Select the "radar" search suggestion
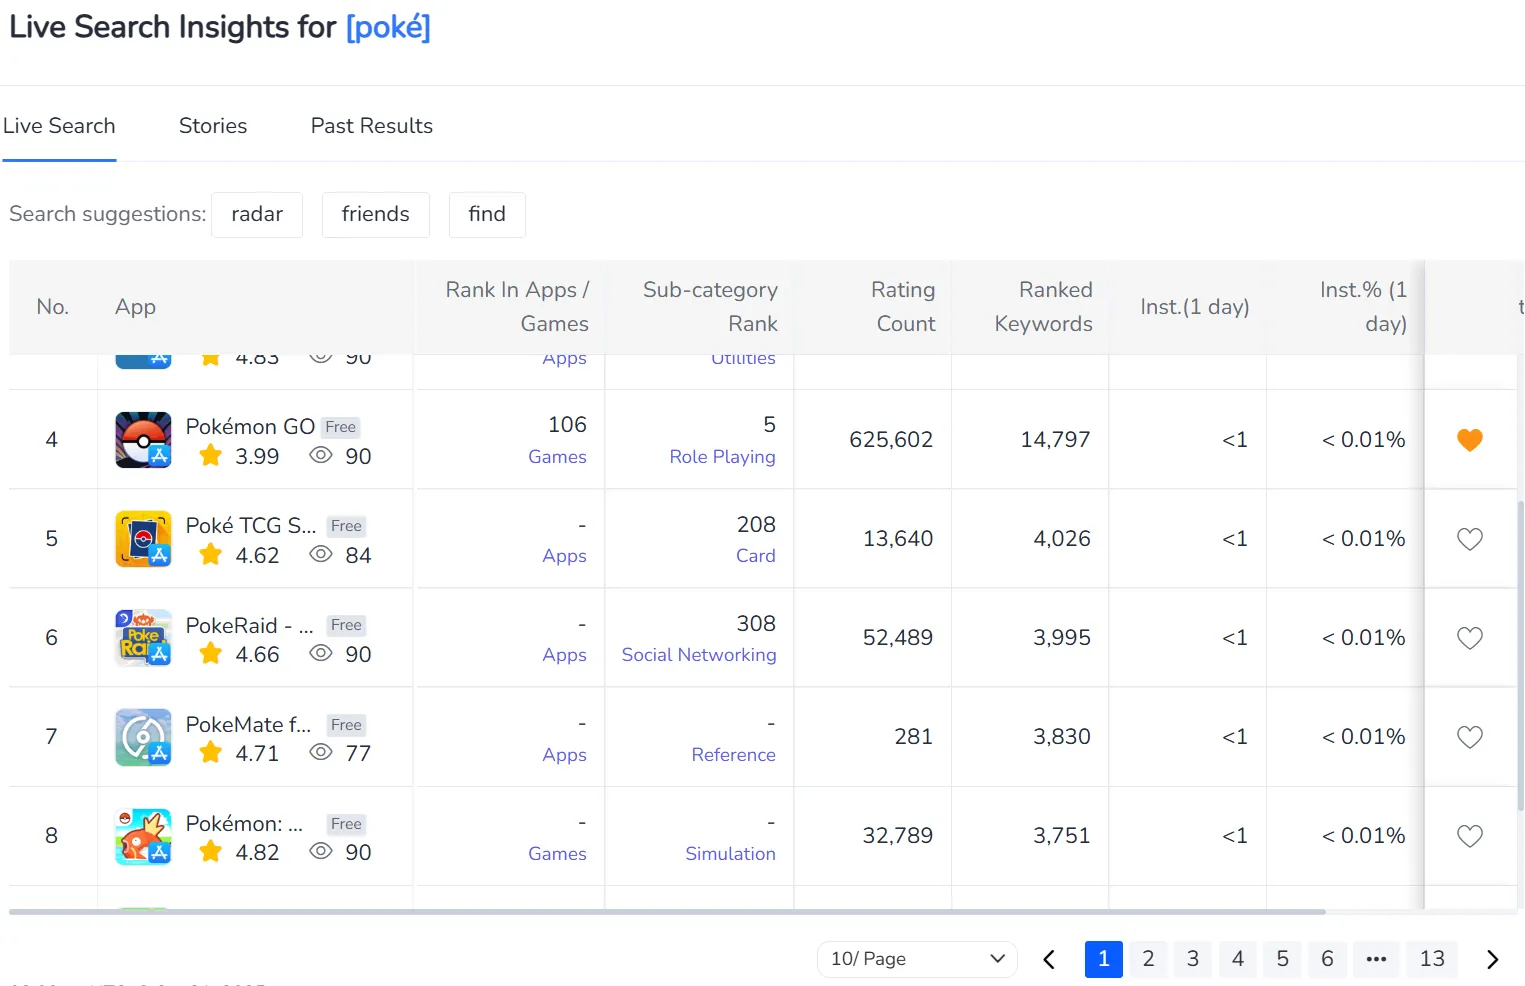 coord(257,214)
